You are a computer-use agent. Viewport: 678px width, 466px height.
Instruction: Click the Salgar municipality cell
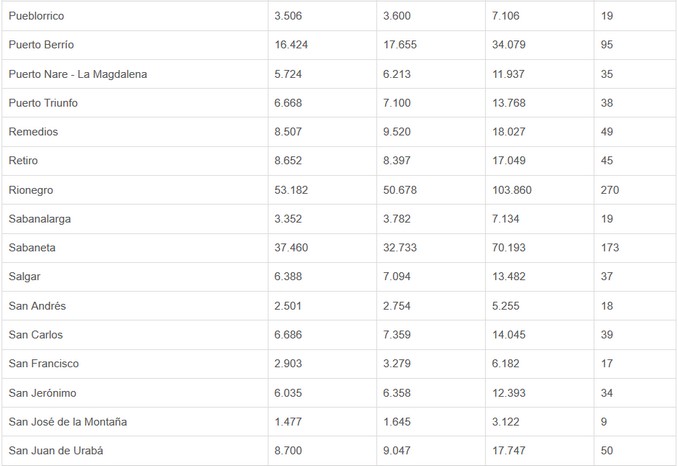[25, 277]
